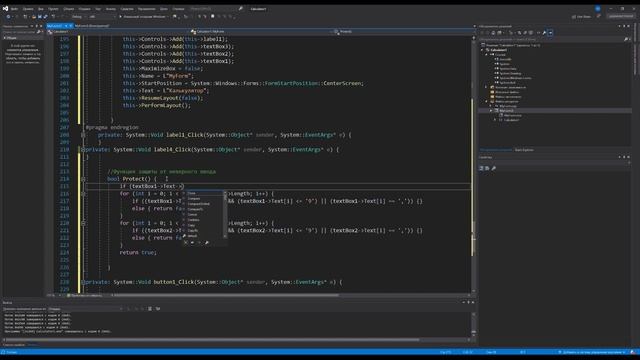Screen dimensions: 640x360
Task: Collapse button1_Click function at line 228
Action: tap(83, 282)
